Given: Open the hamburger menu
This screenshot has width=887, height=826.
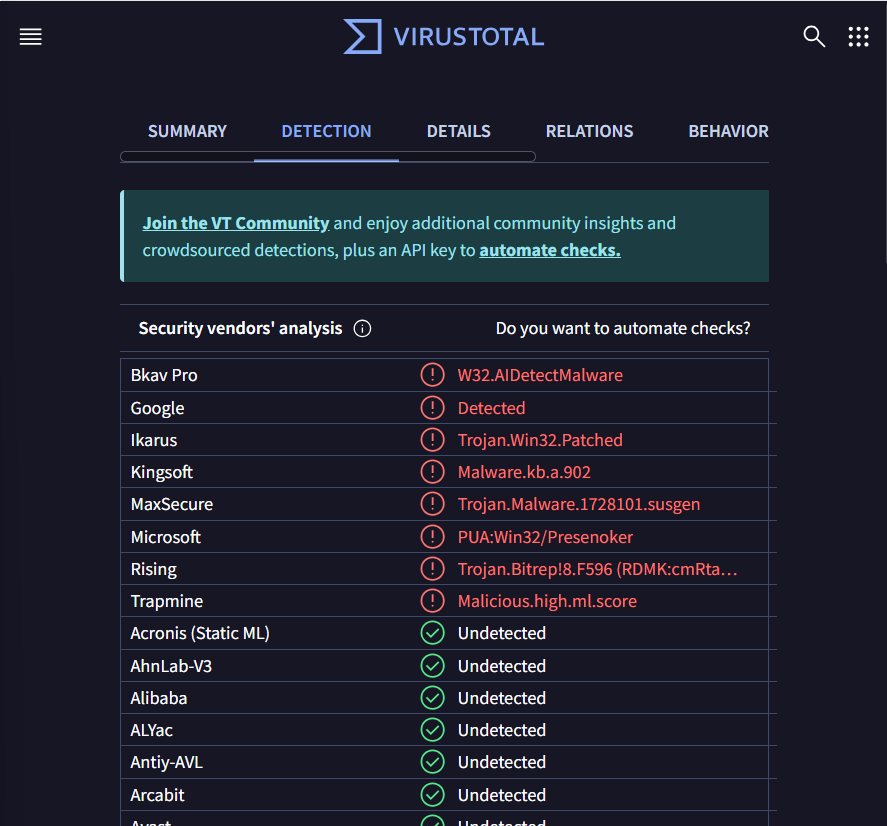Looking at the screenshot, I should [x=31, y=37].
